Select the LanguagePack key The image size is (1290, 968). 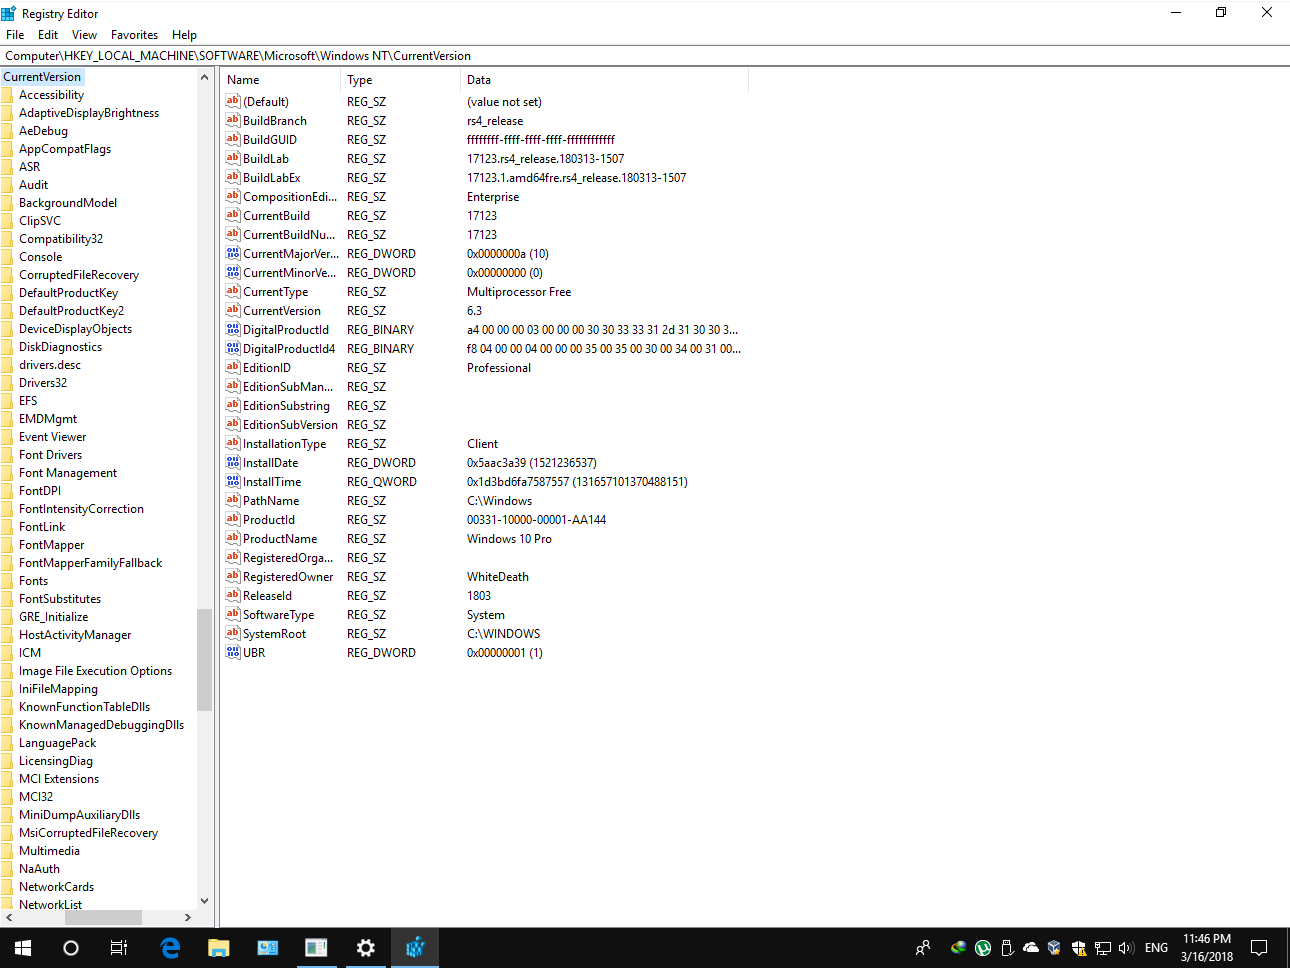point(58,743)
